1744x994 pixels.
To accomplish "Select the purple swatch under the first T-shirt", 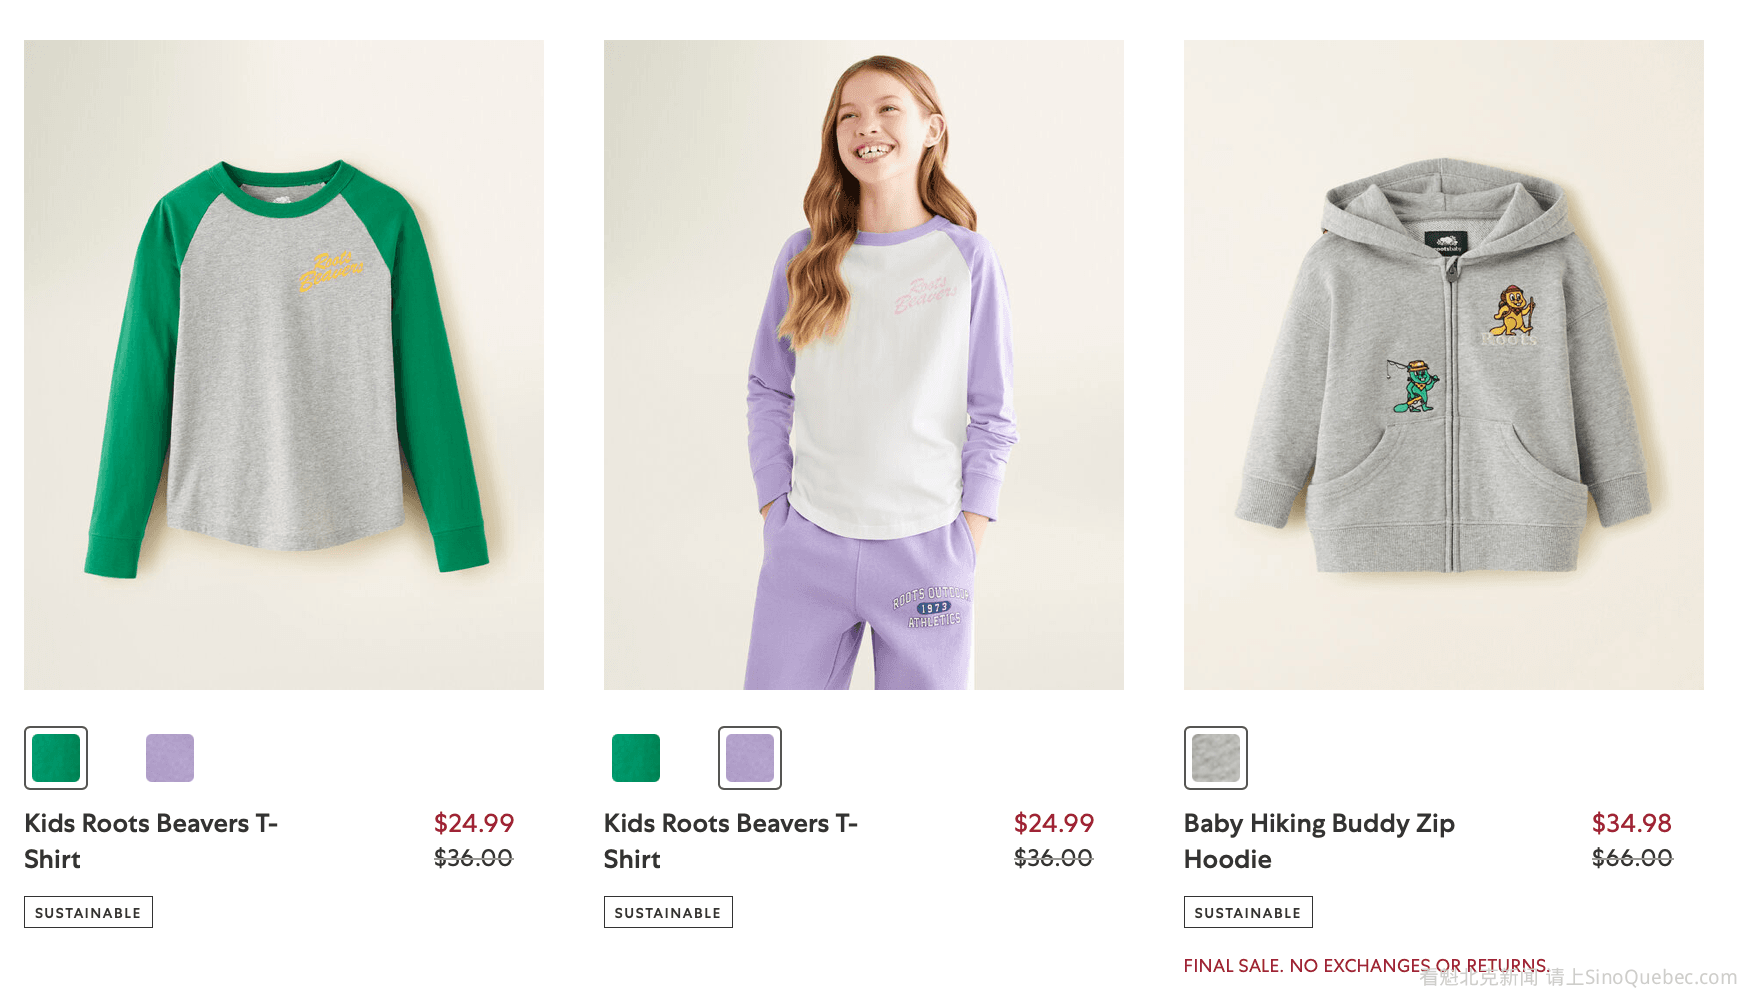I will [x=170, y=758].
